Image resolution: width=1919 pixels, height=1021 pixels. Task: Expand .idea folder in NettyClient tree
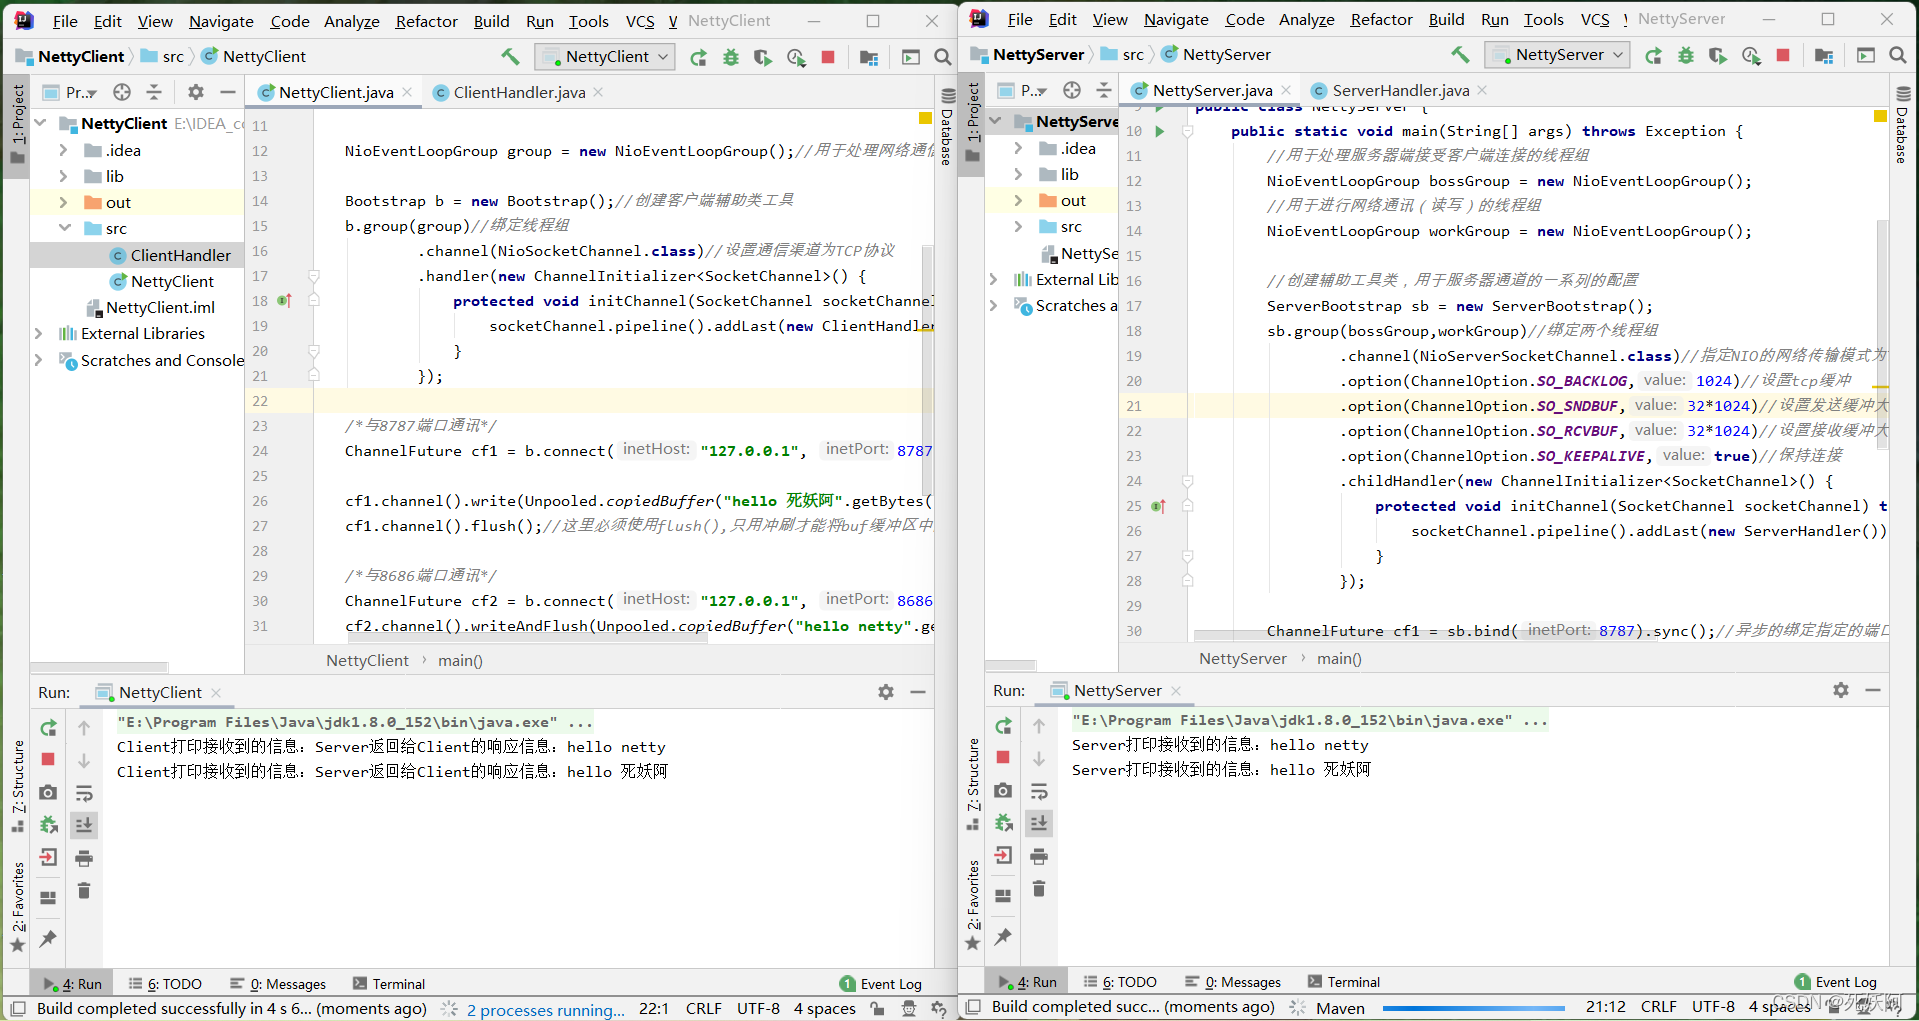[x=63, y=150]
